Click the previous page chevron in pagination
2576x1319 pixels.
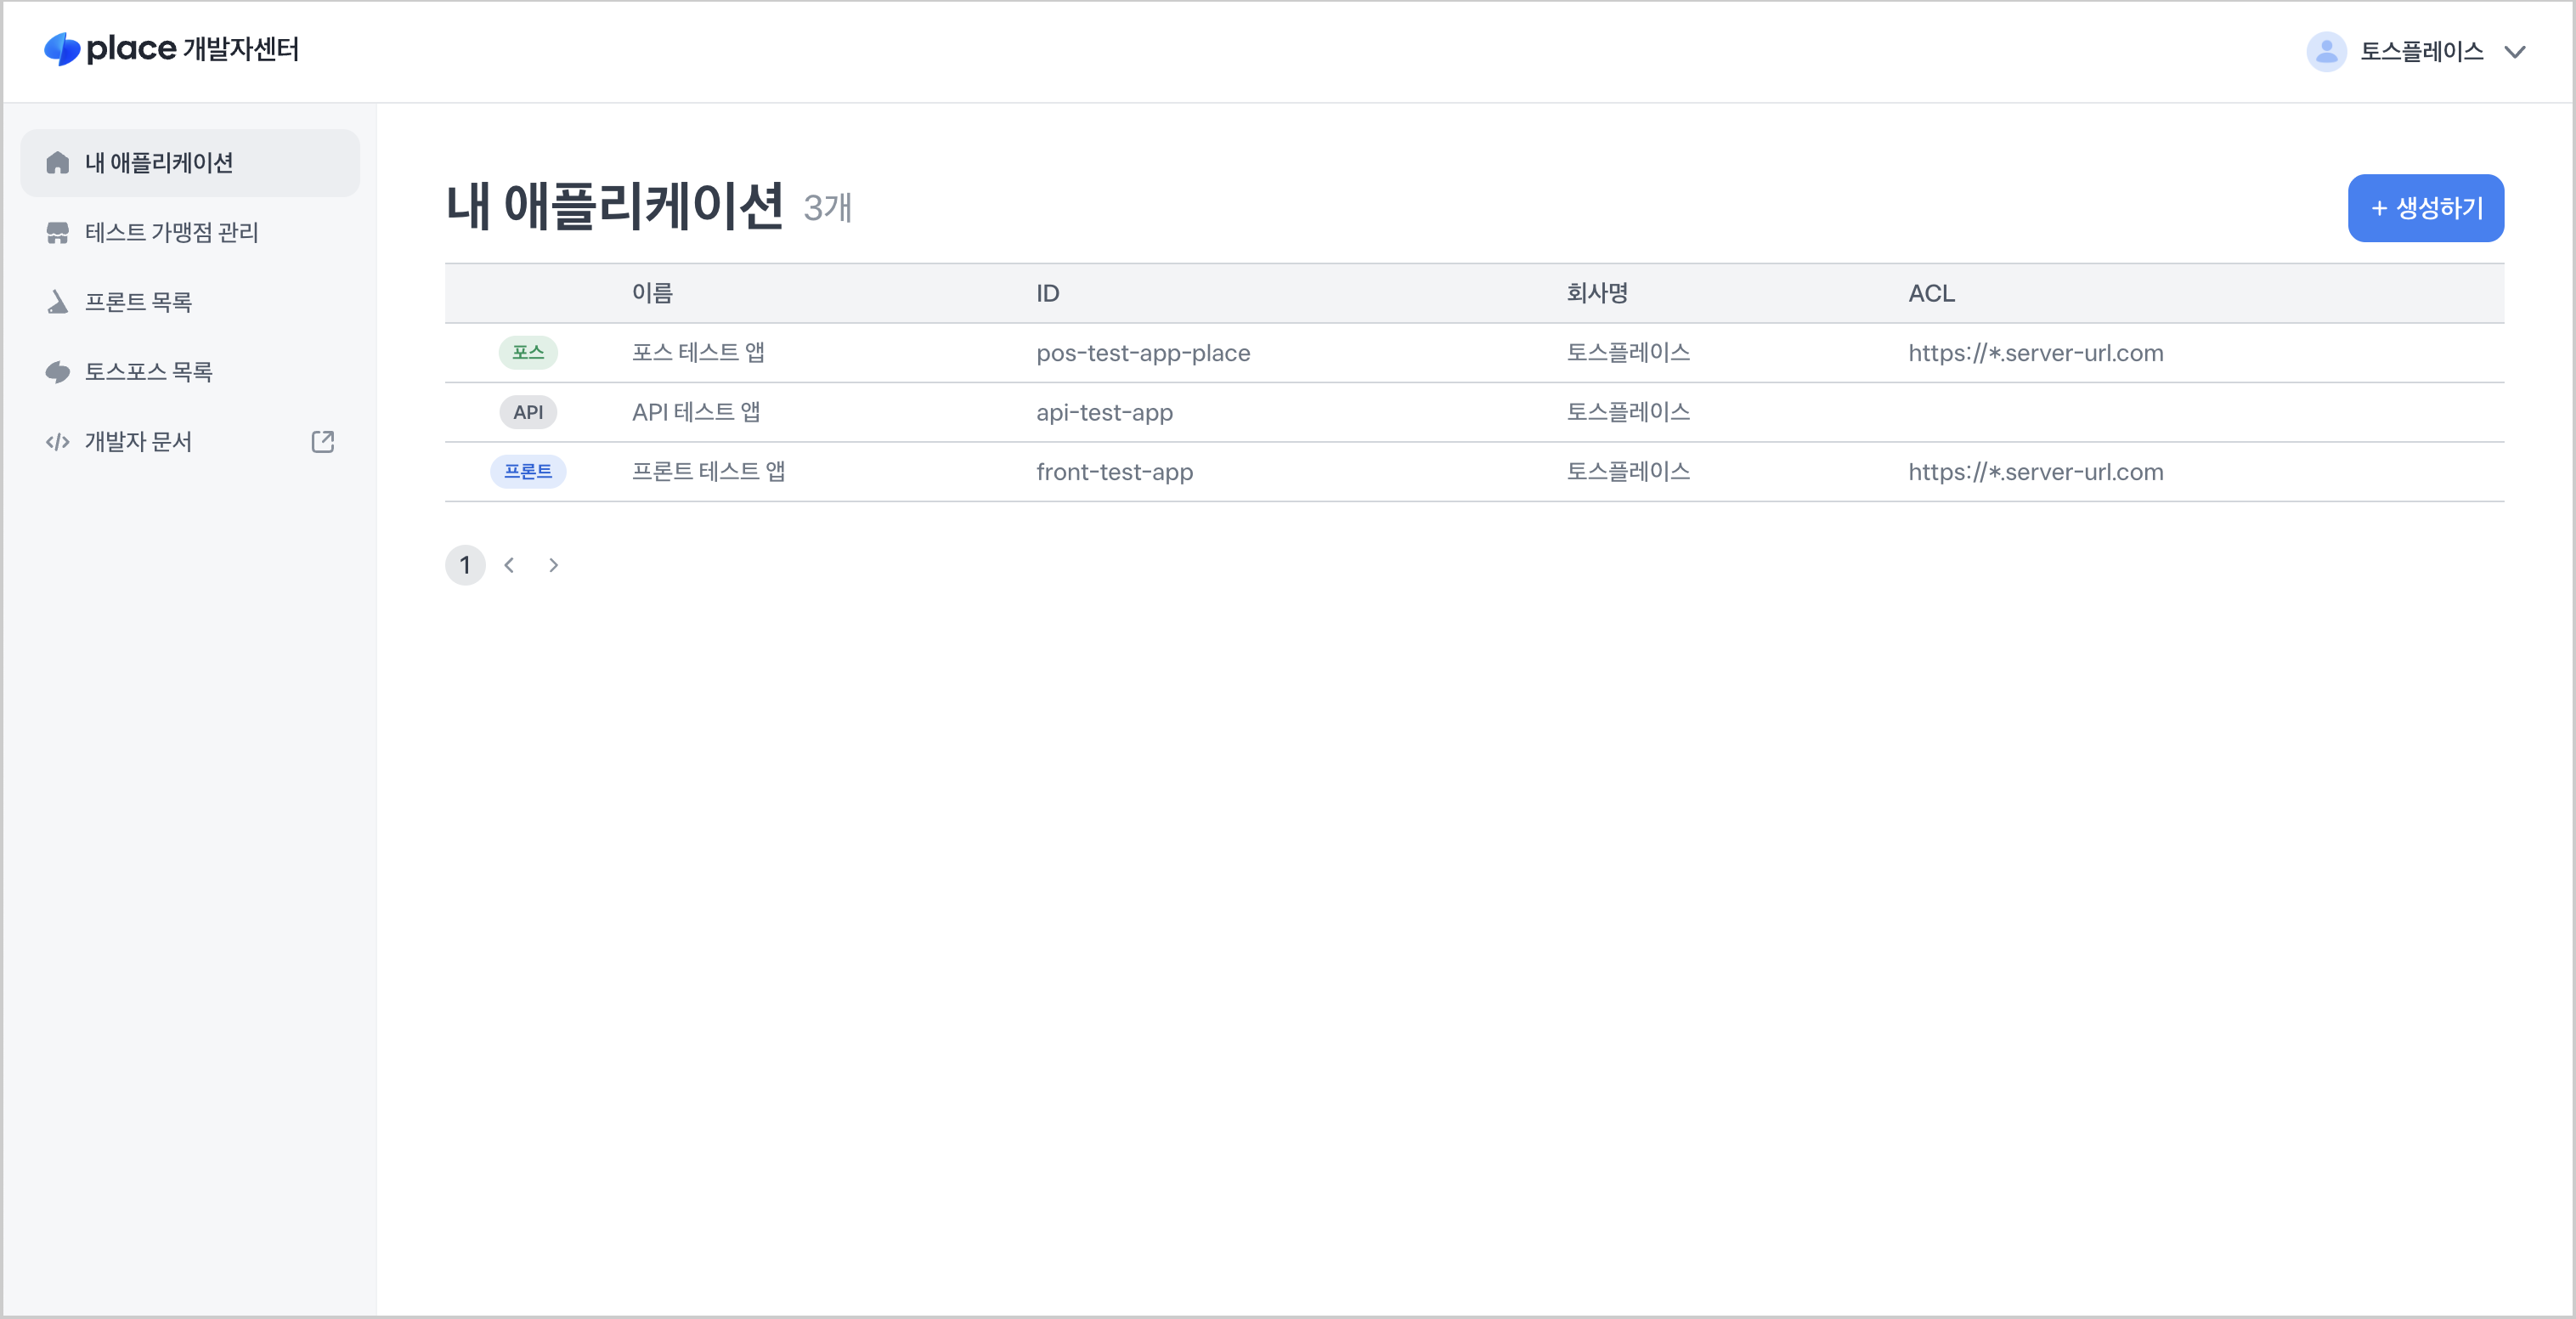[x=510, y=565]
